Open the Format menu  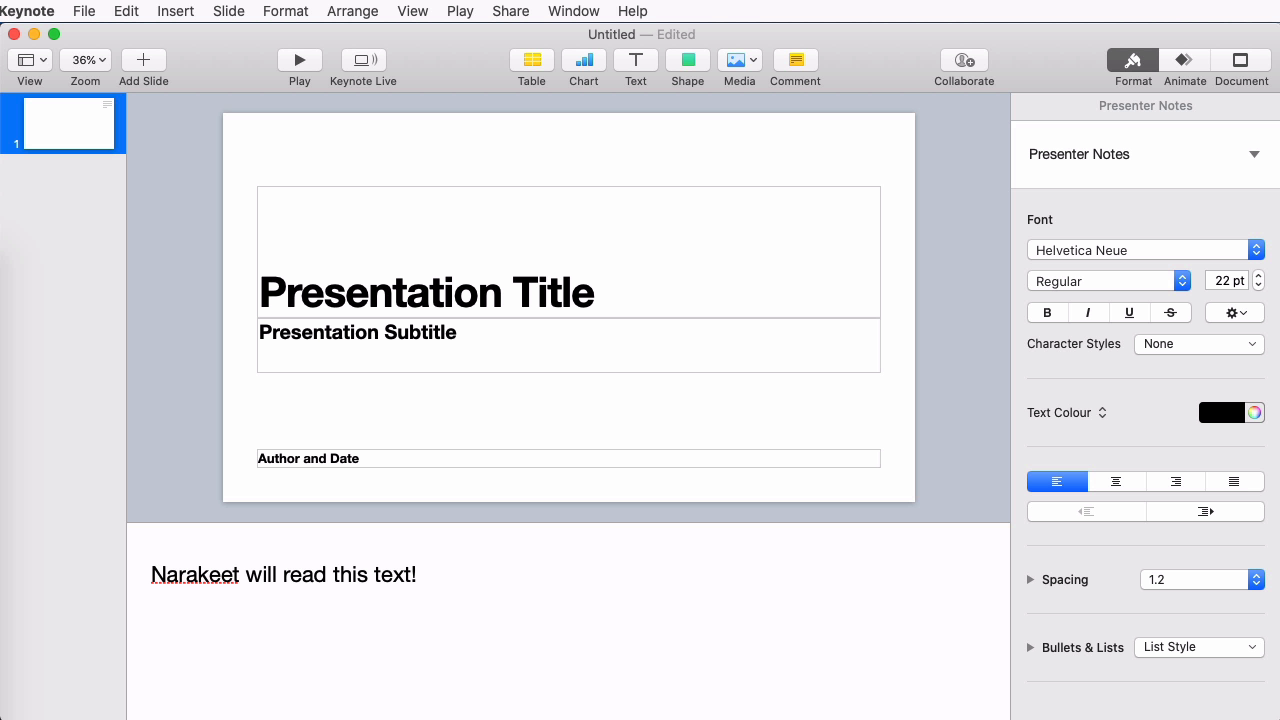pyautogui.click(x=286, y=11)
